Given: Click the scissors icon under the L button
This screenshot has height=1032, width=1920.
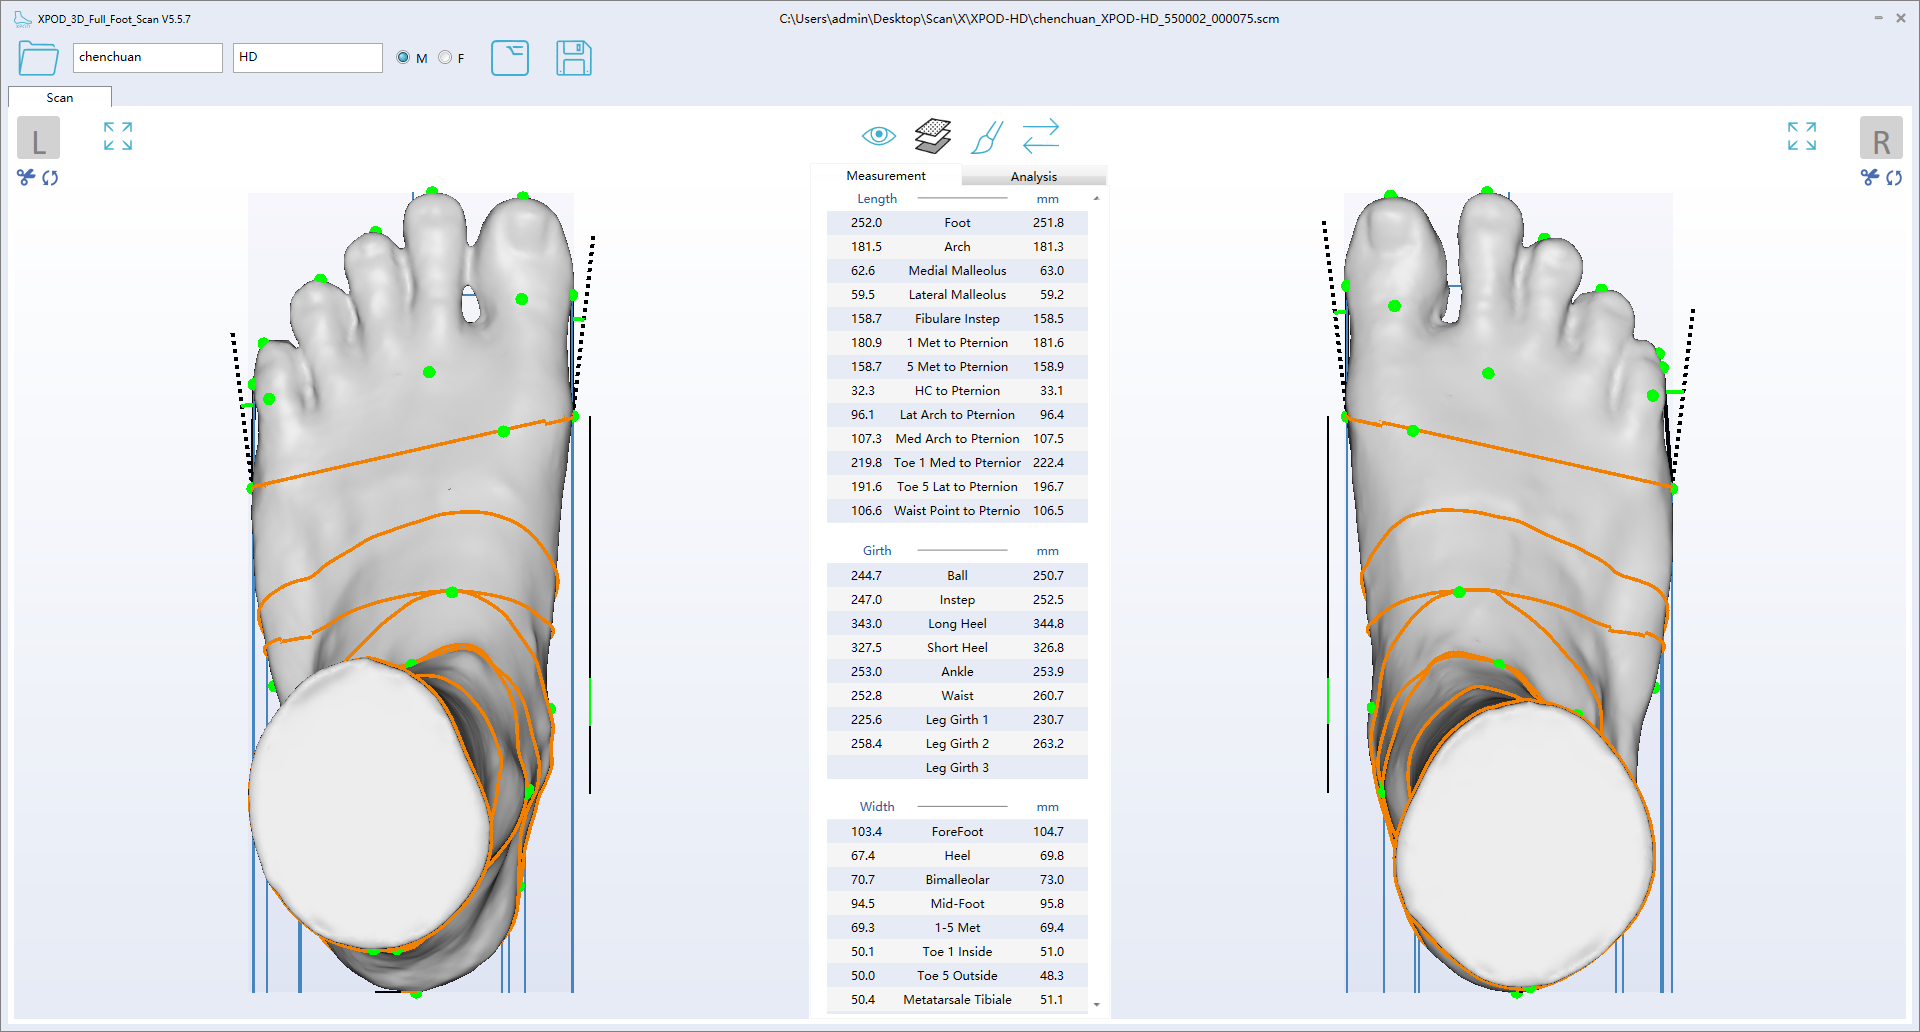Looking at the screenshot, I should pyautogui.click(x=26, y=177).
